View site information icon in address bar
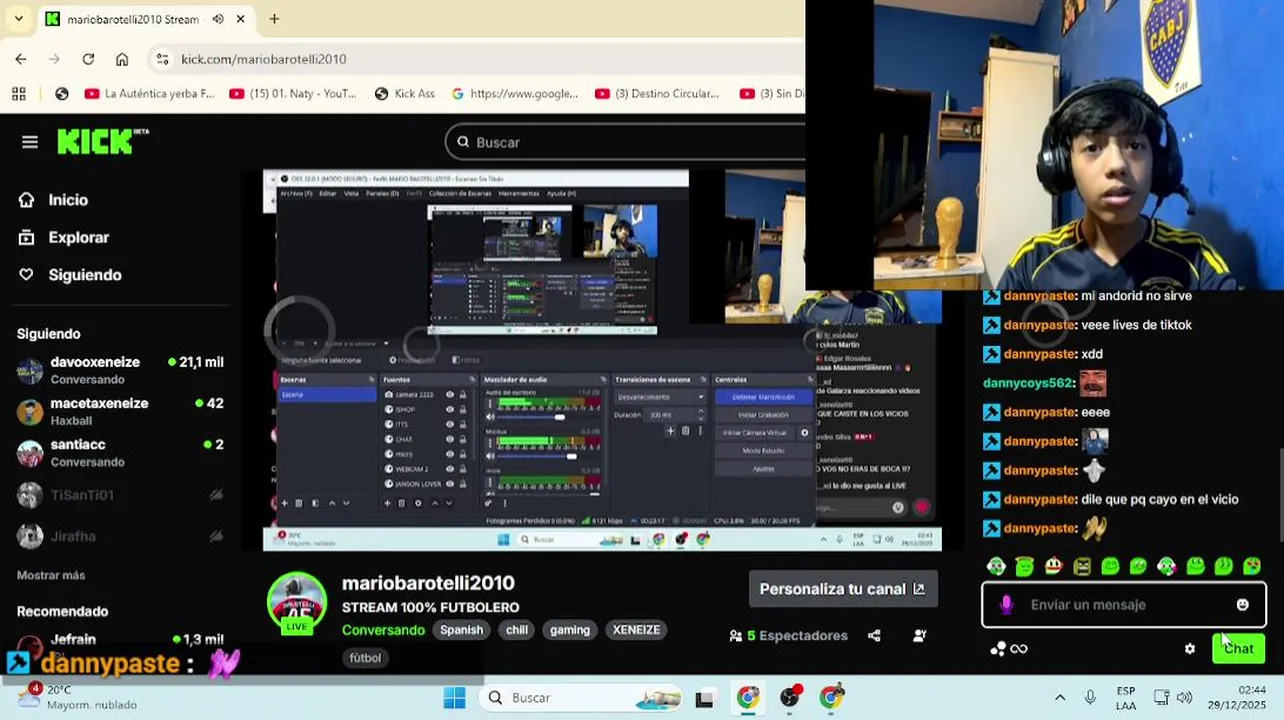This screenshot has width=1284, height=720. [163, 59]
